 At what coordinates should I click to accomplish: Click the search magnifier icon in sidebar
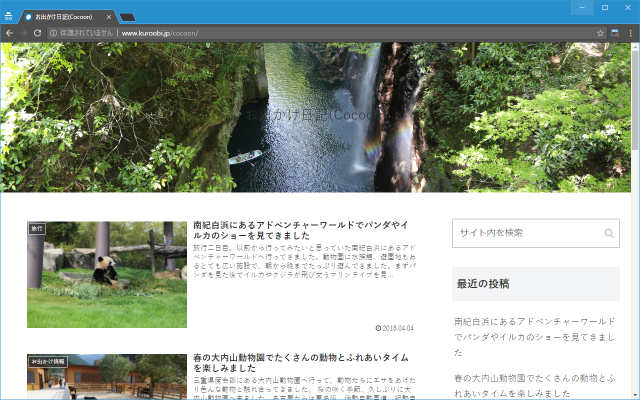point(609,233)
